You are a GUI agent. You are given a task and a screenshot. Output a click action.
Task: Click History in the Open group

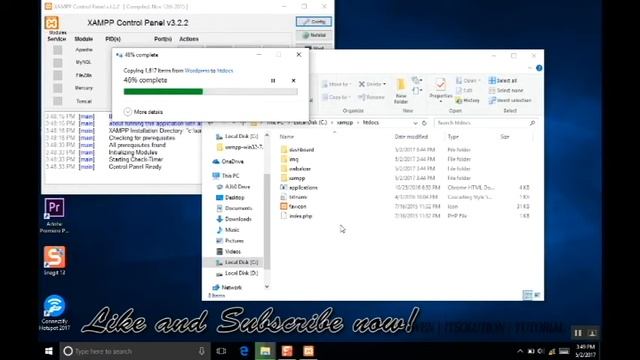click(x=468, y=100)
